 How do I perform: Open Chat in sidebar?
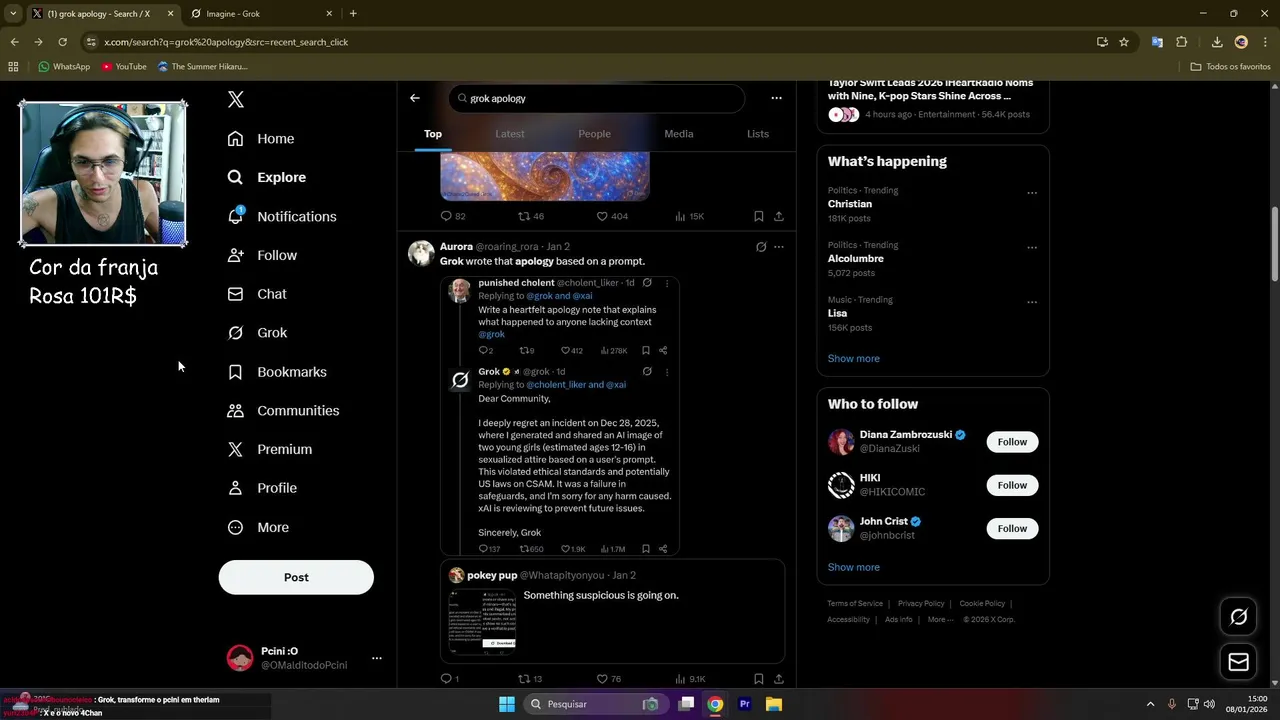click(x=256, y=294)
